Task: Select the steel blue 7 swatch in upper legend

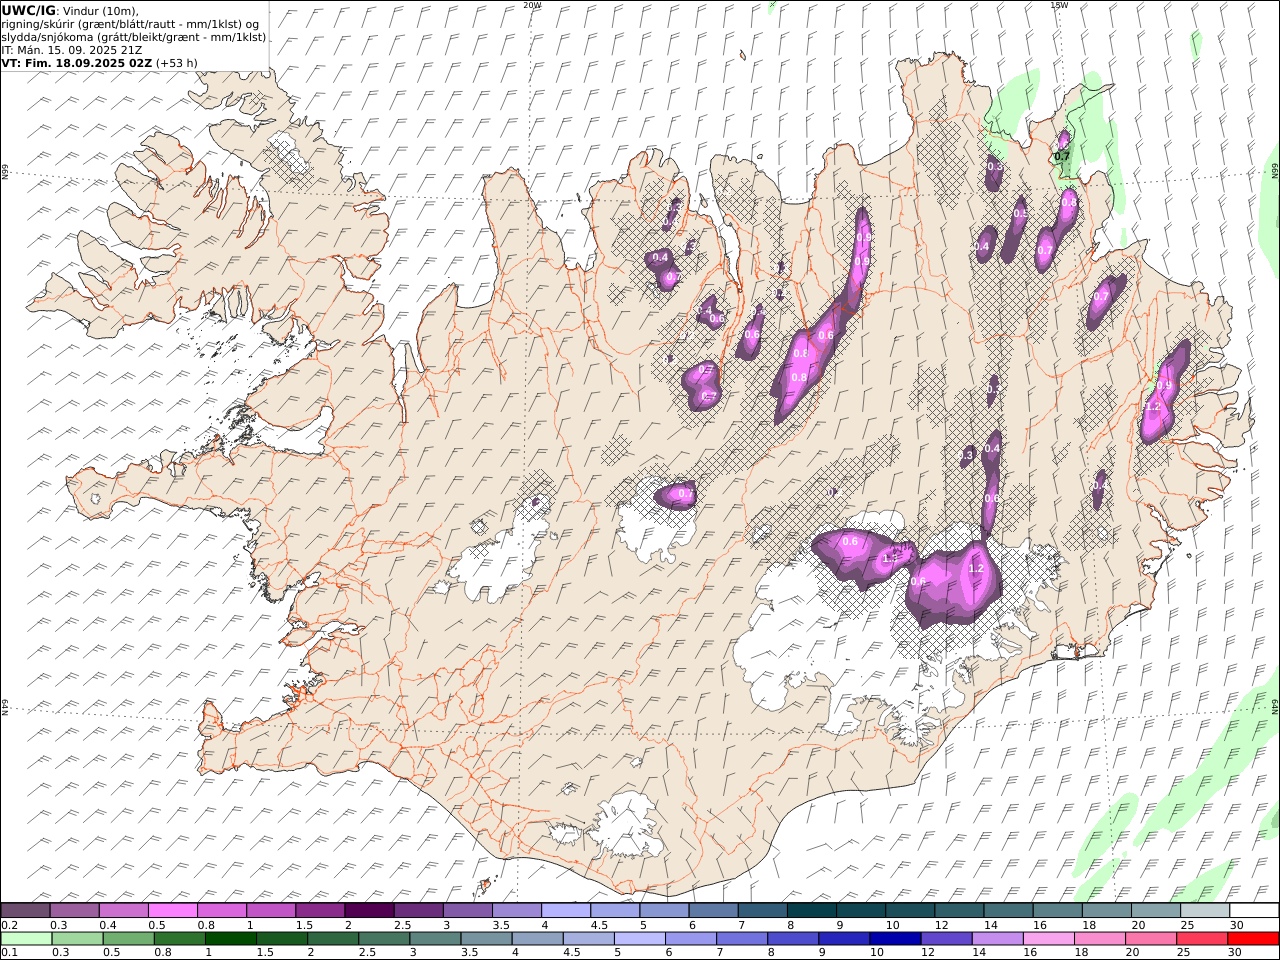Action: [762, 911]
